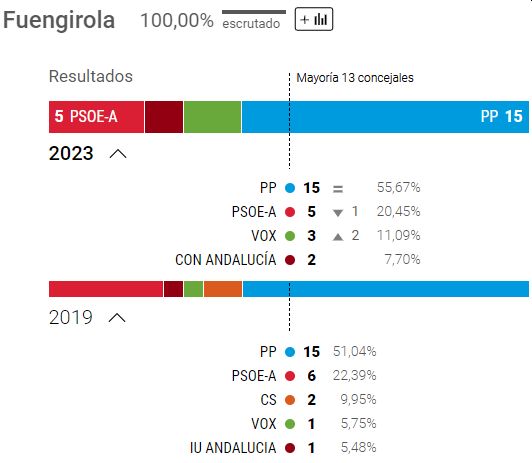Click the dark red CON ANDALUCÍA dot

290,260
